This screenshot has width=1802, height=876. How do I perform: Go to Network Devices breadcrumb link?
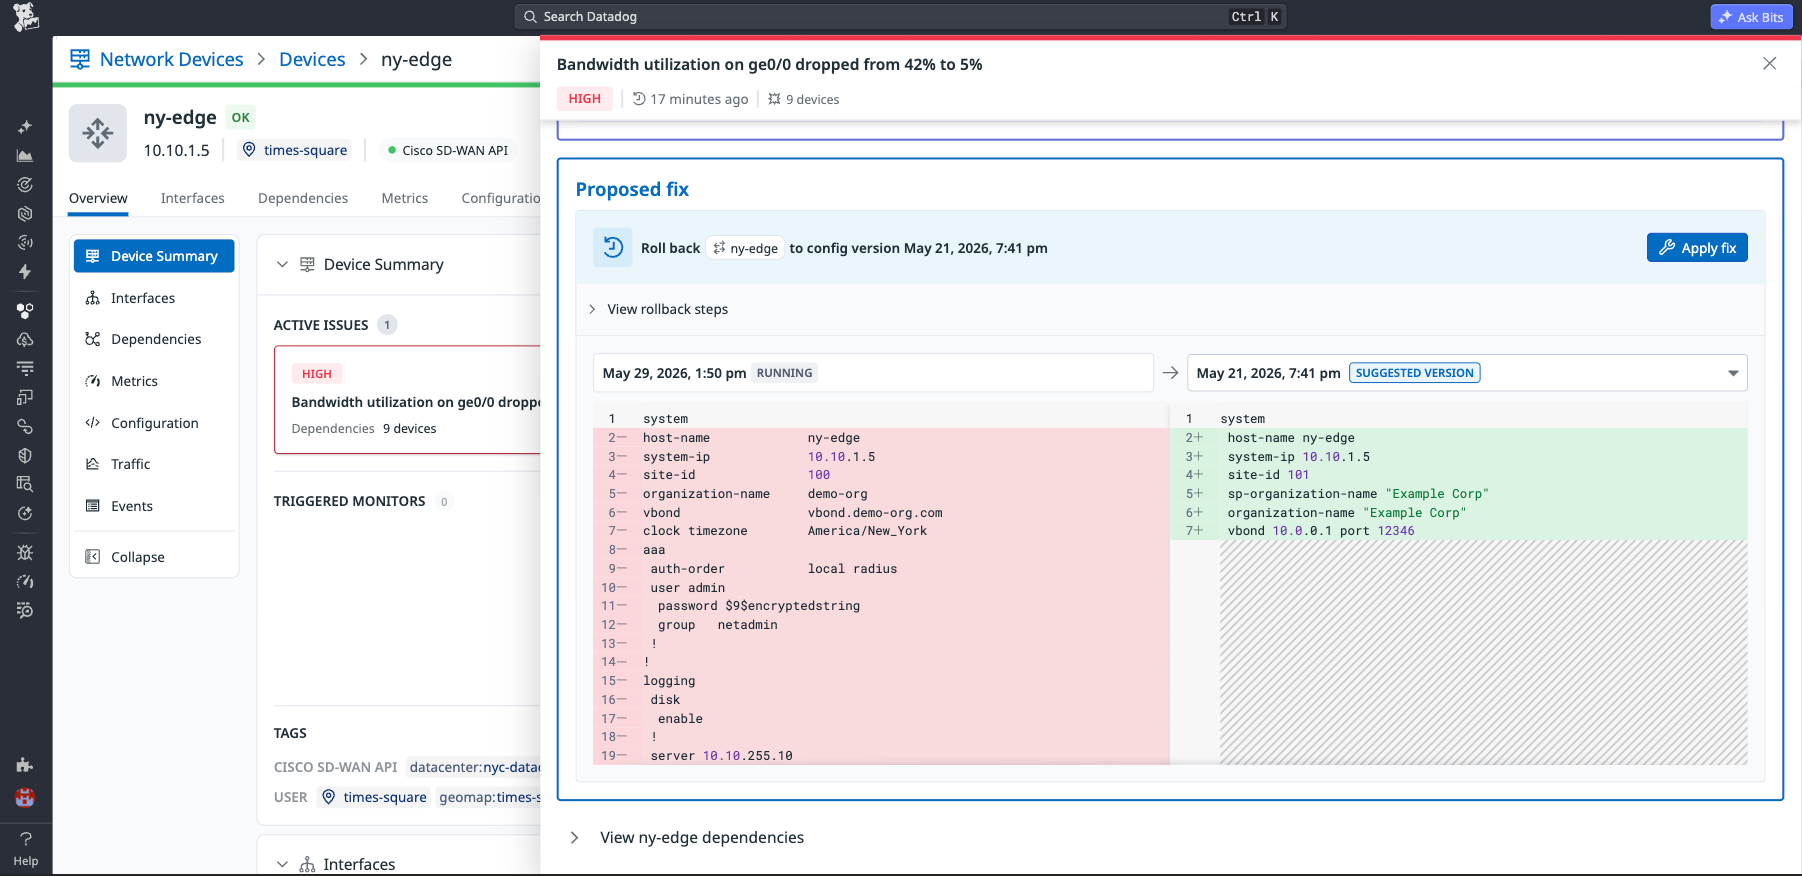tap(171, 59)
